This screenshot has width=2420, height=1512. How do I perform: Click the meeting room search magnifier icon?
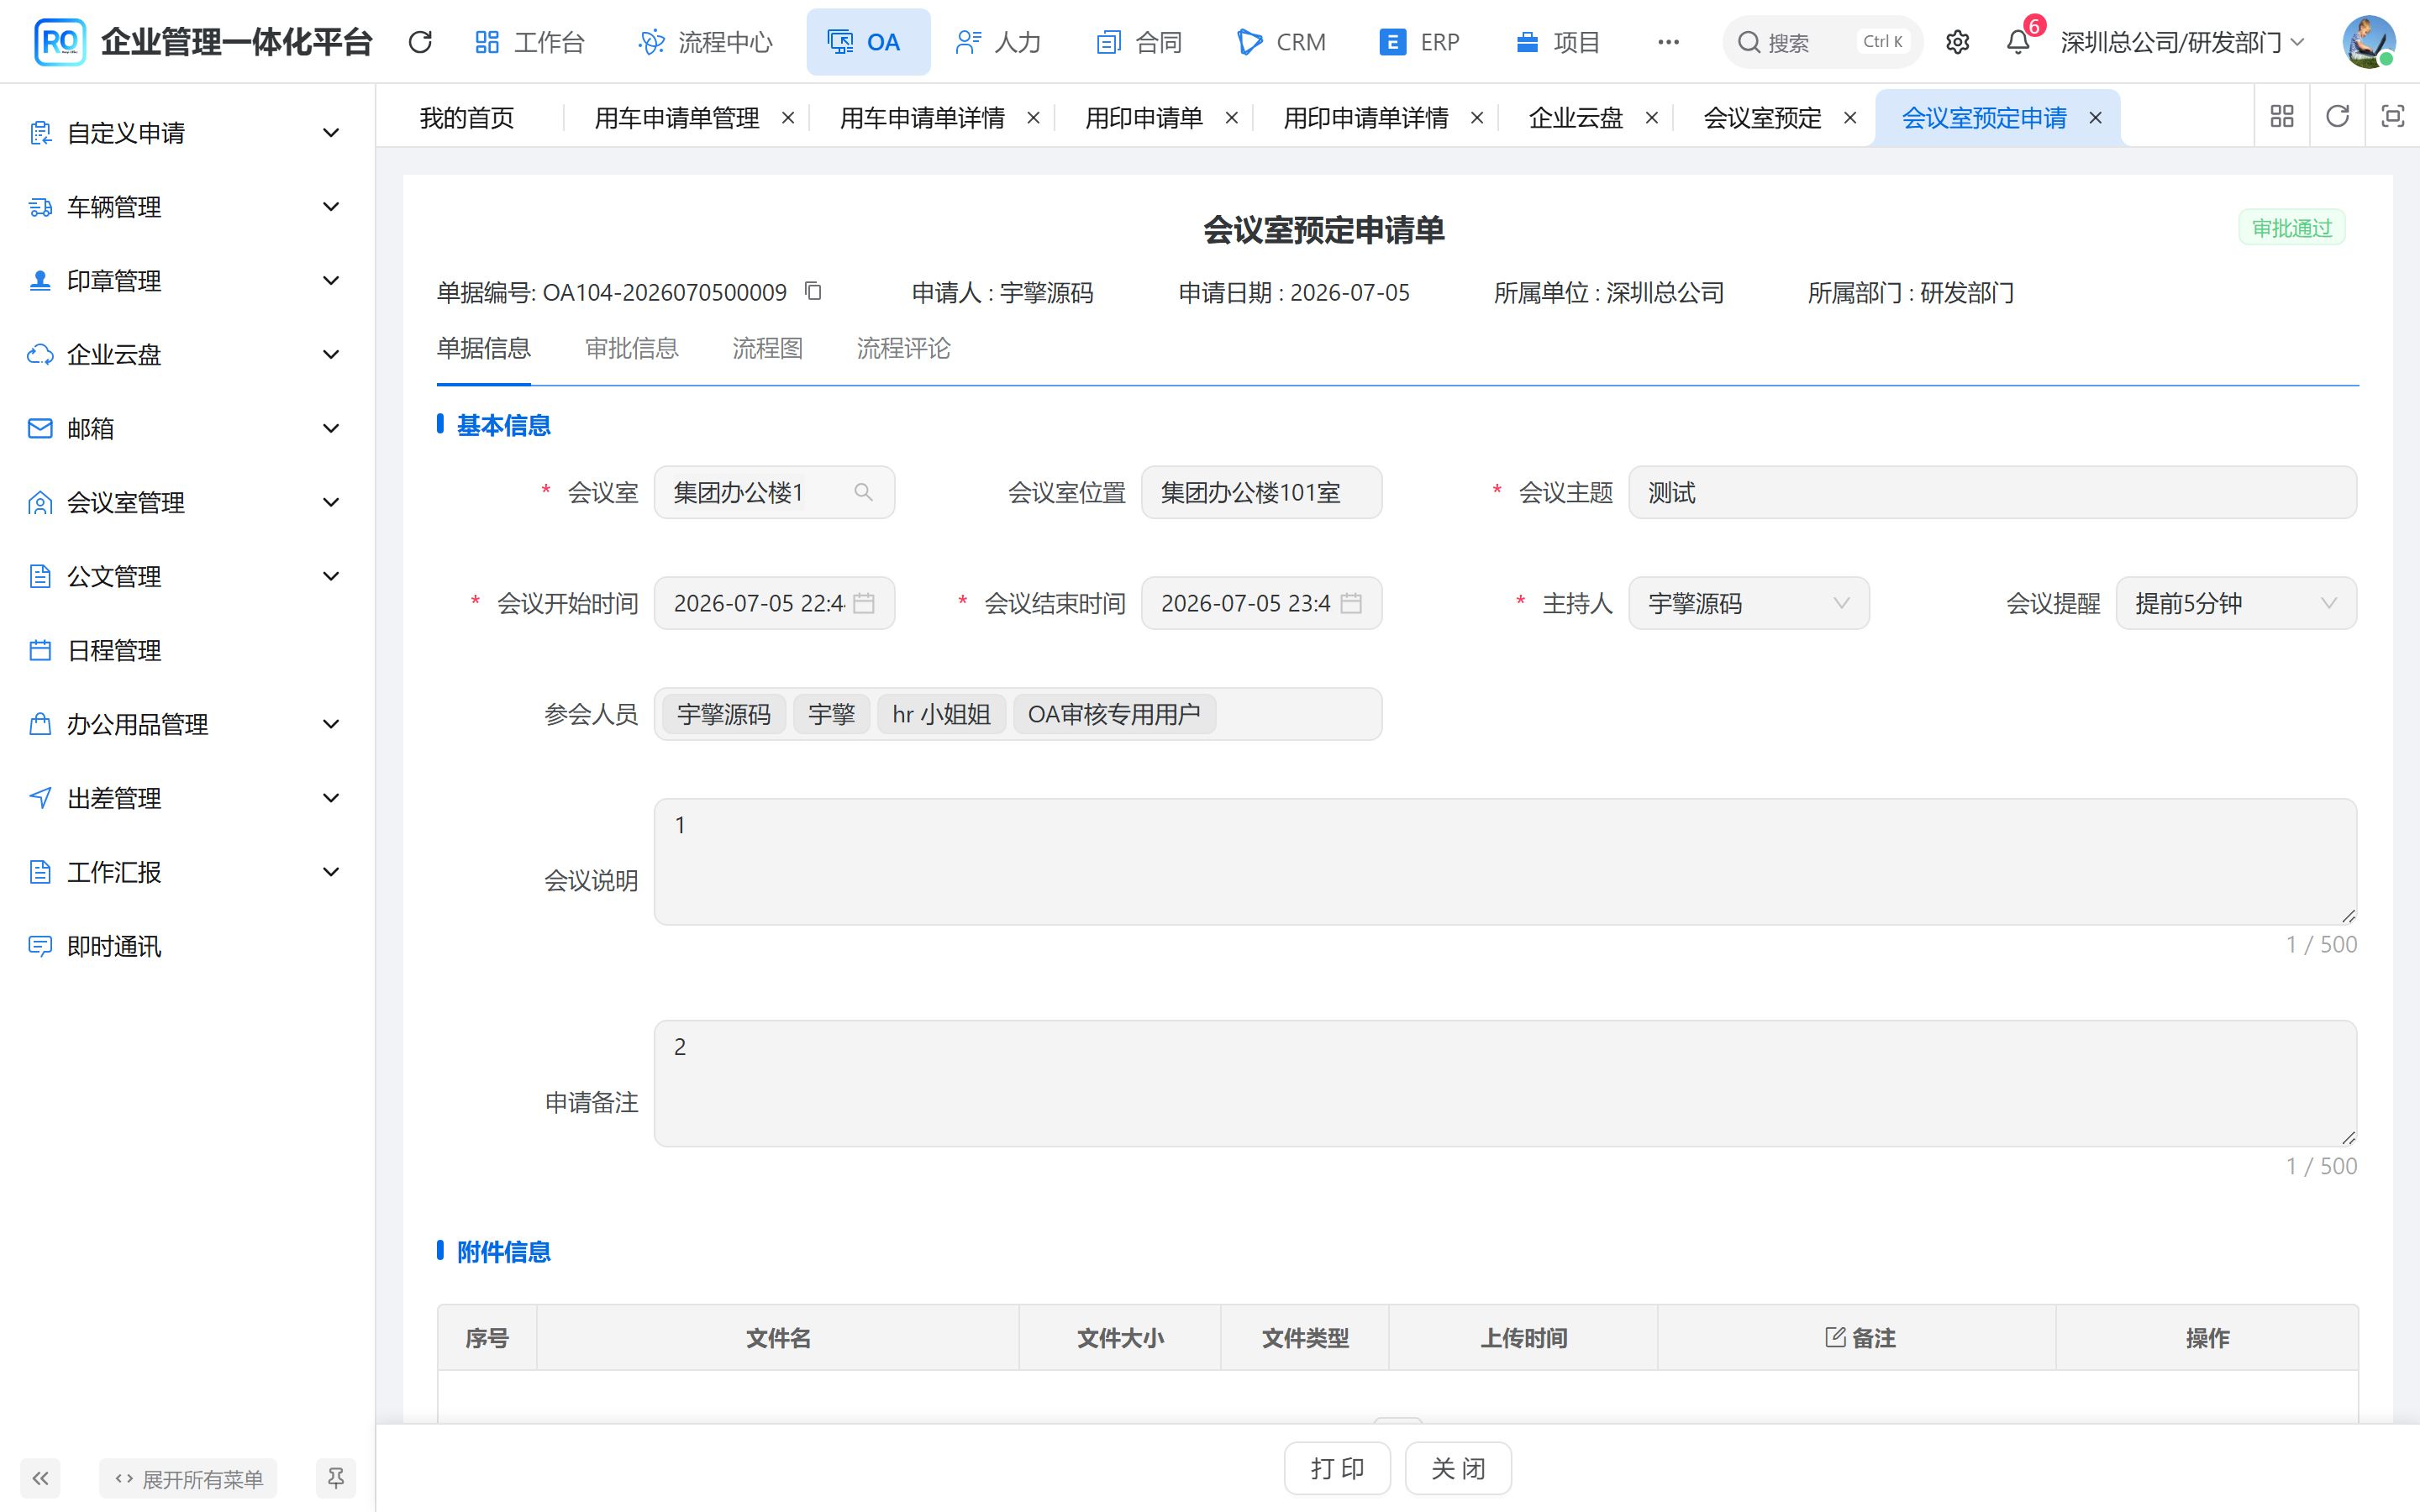click(863, 492)
